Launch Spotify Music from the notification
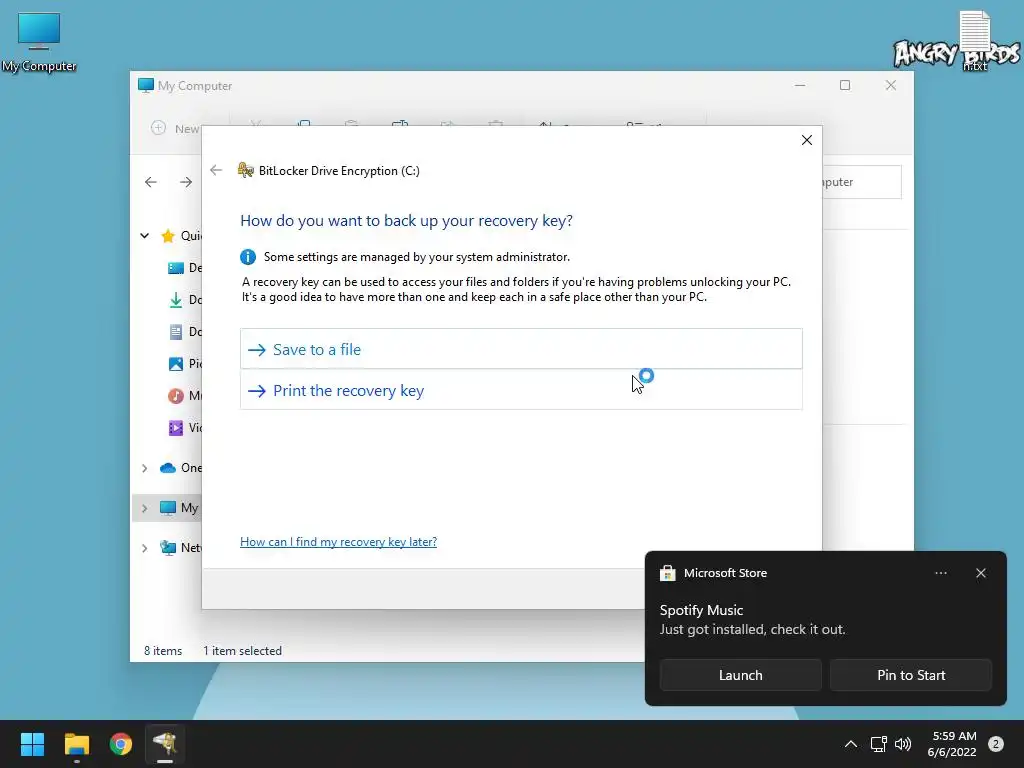Image resolution: width=1024 pixels, height=768 pixels. coord(741,675)
